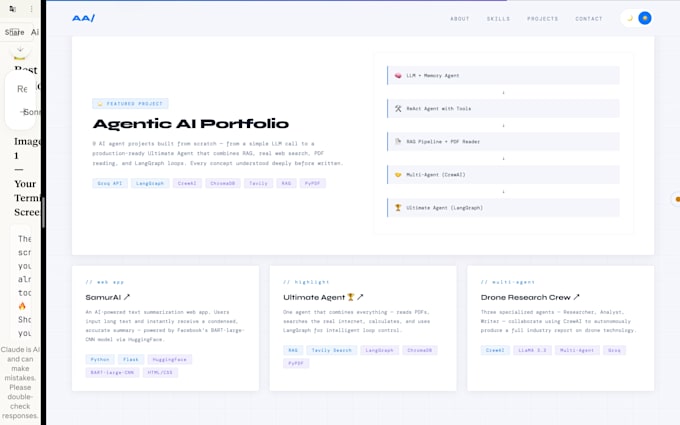Open the About nav link
Screen dimensions: 680x425
point(460,19)
